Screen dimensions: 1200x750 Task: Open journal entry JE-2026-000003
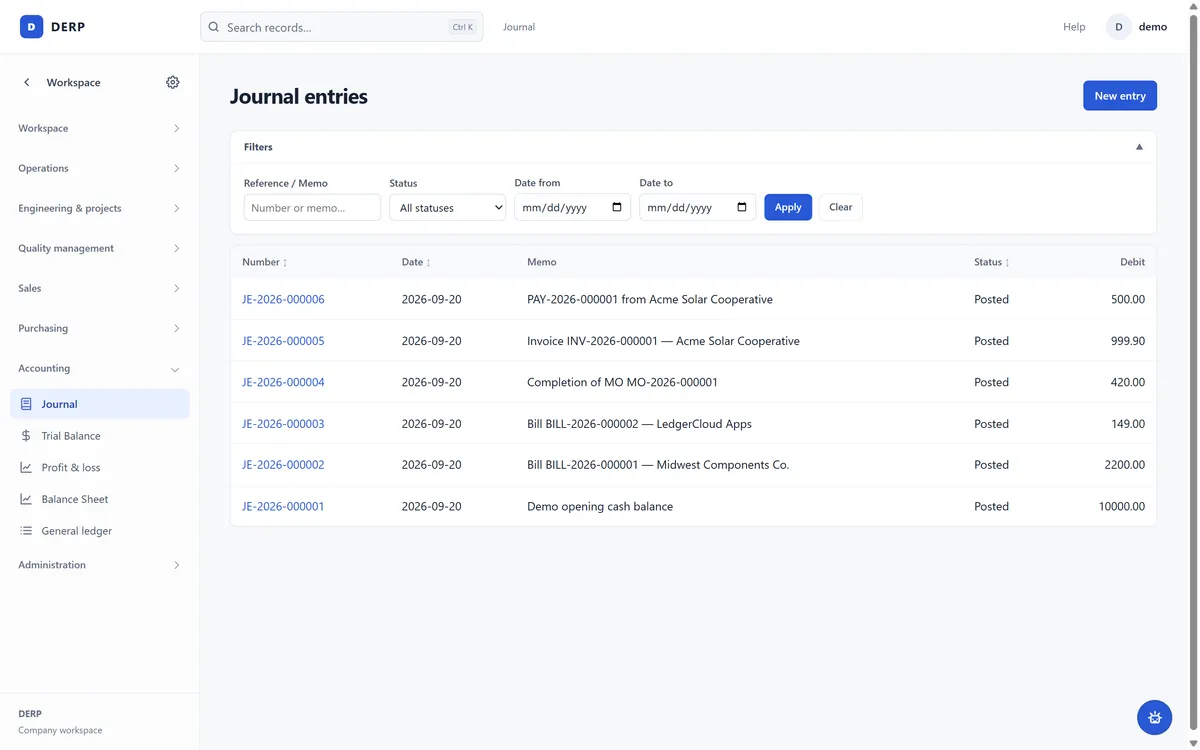[283, 424]
